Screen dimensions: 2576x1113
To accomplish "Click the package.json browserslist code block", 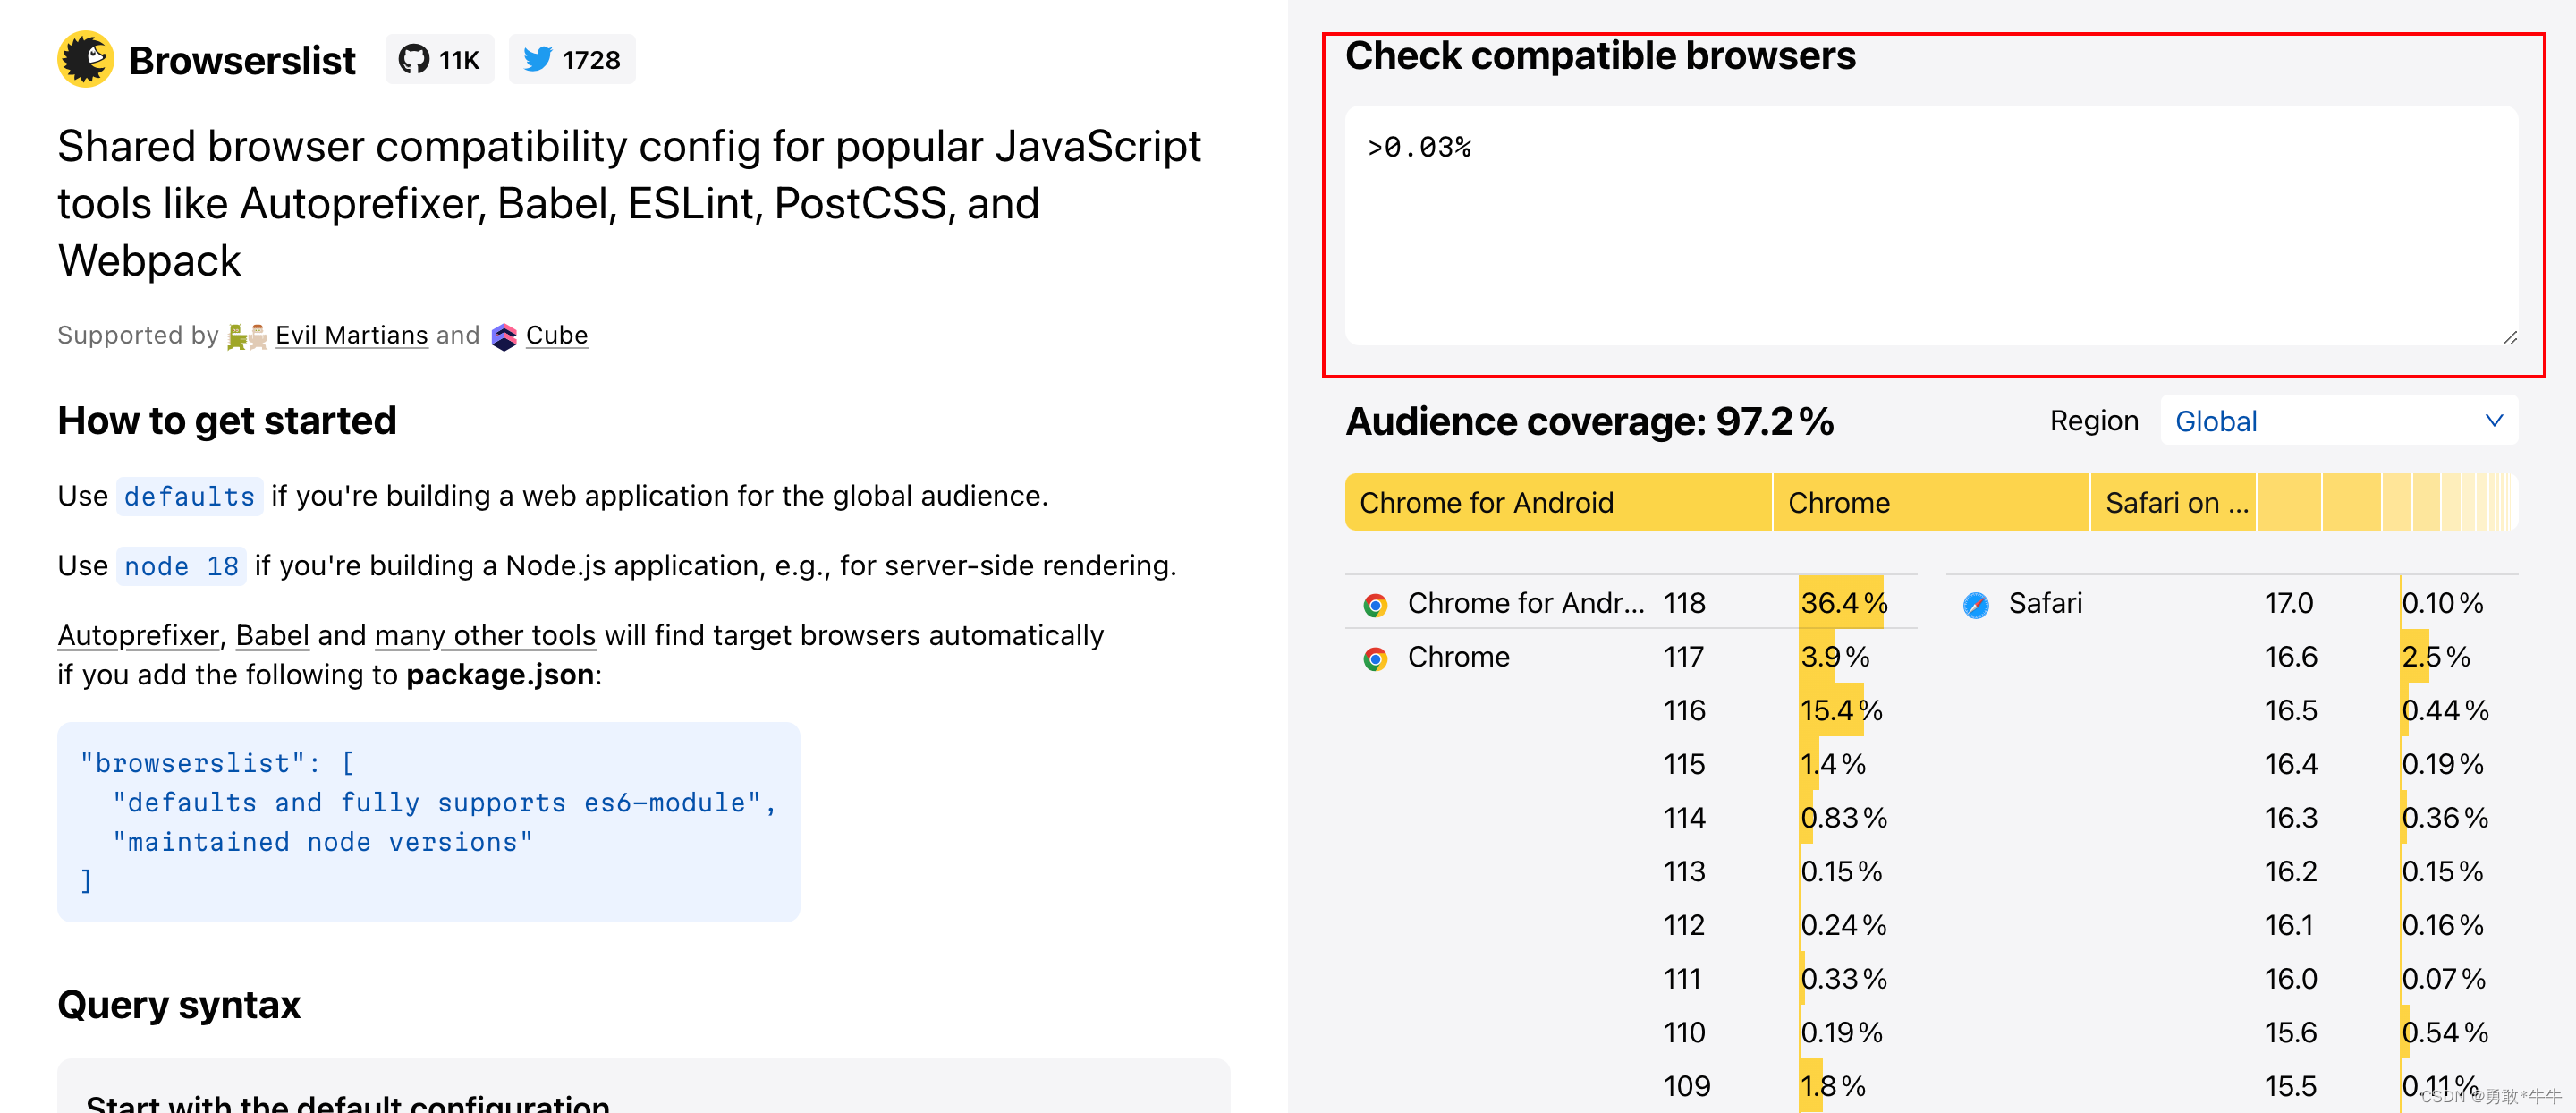I will (x=428, y=822).
